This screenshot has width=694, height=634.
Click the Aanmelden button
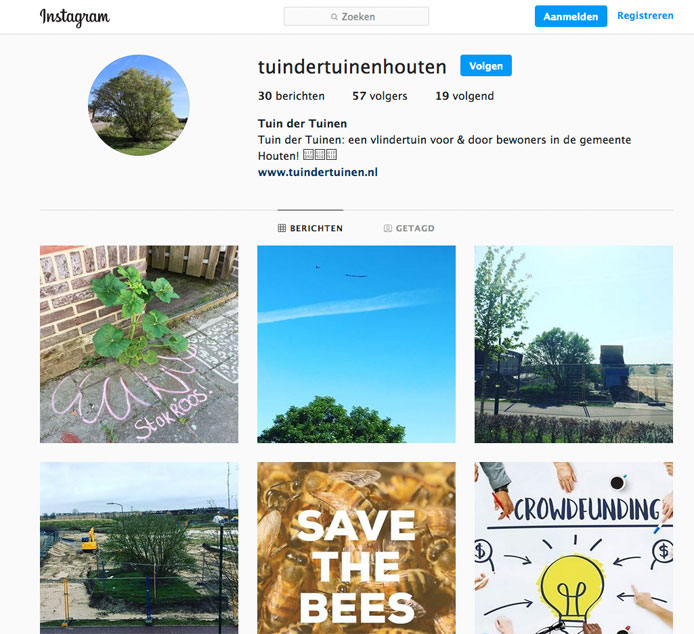pyautogui.click(x=571, y=16)
